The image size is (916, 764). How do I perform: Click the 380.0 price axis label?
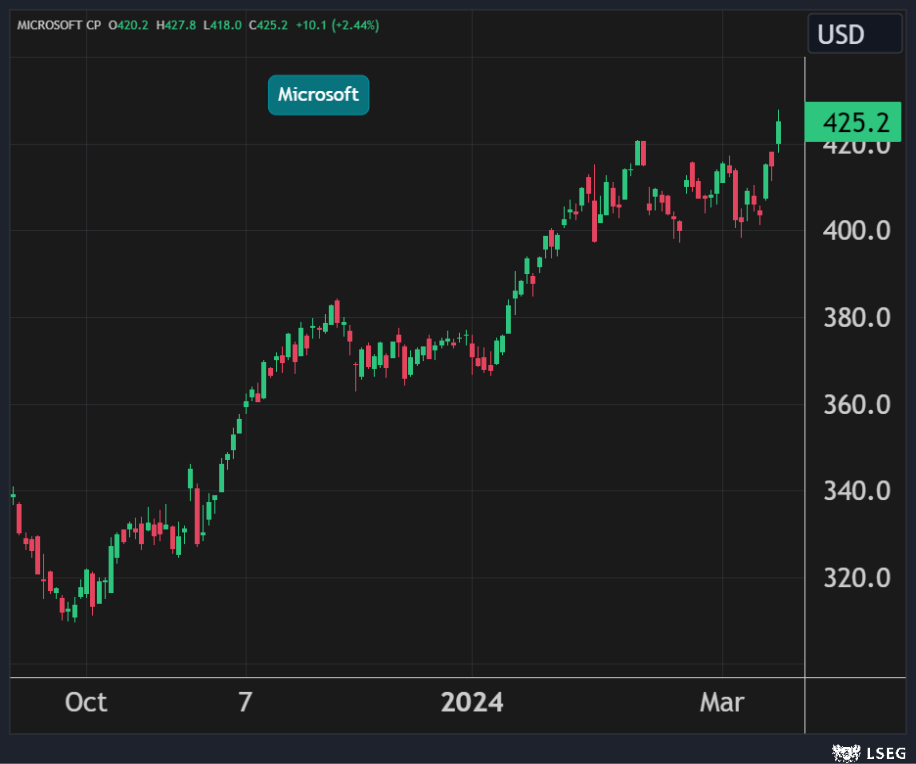coord(855,318)
